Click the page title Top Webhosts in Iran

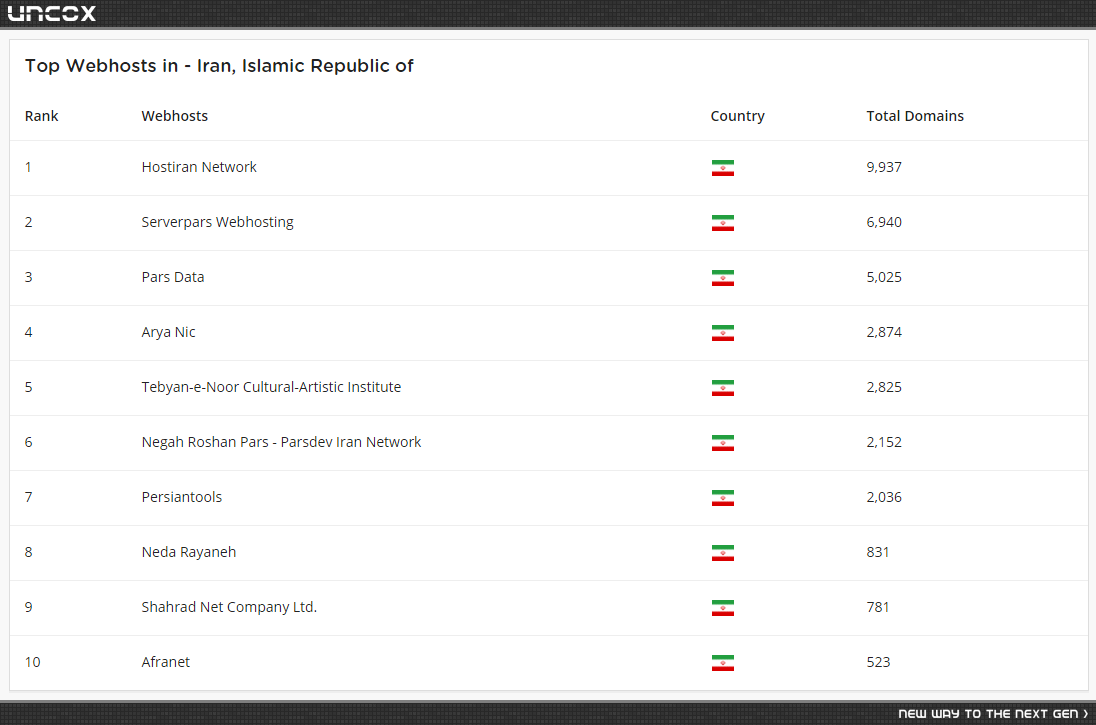219,66
